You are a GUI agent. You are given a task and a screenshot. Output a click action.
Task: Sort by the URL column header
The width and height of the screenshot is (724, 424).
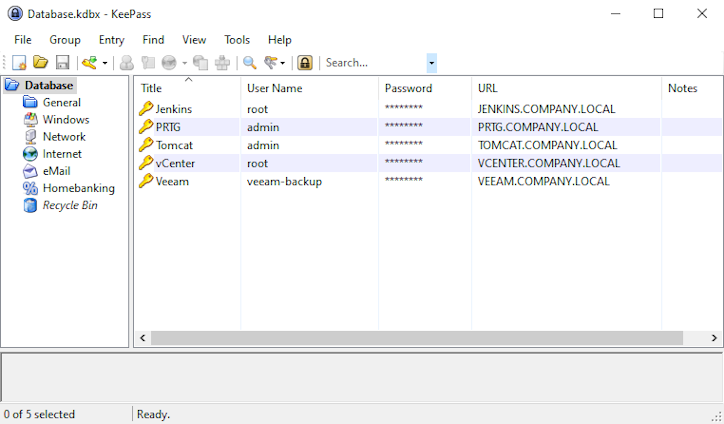click(x=567, y=88)
